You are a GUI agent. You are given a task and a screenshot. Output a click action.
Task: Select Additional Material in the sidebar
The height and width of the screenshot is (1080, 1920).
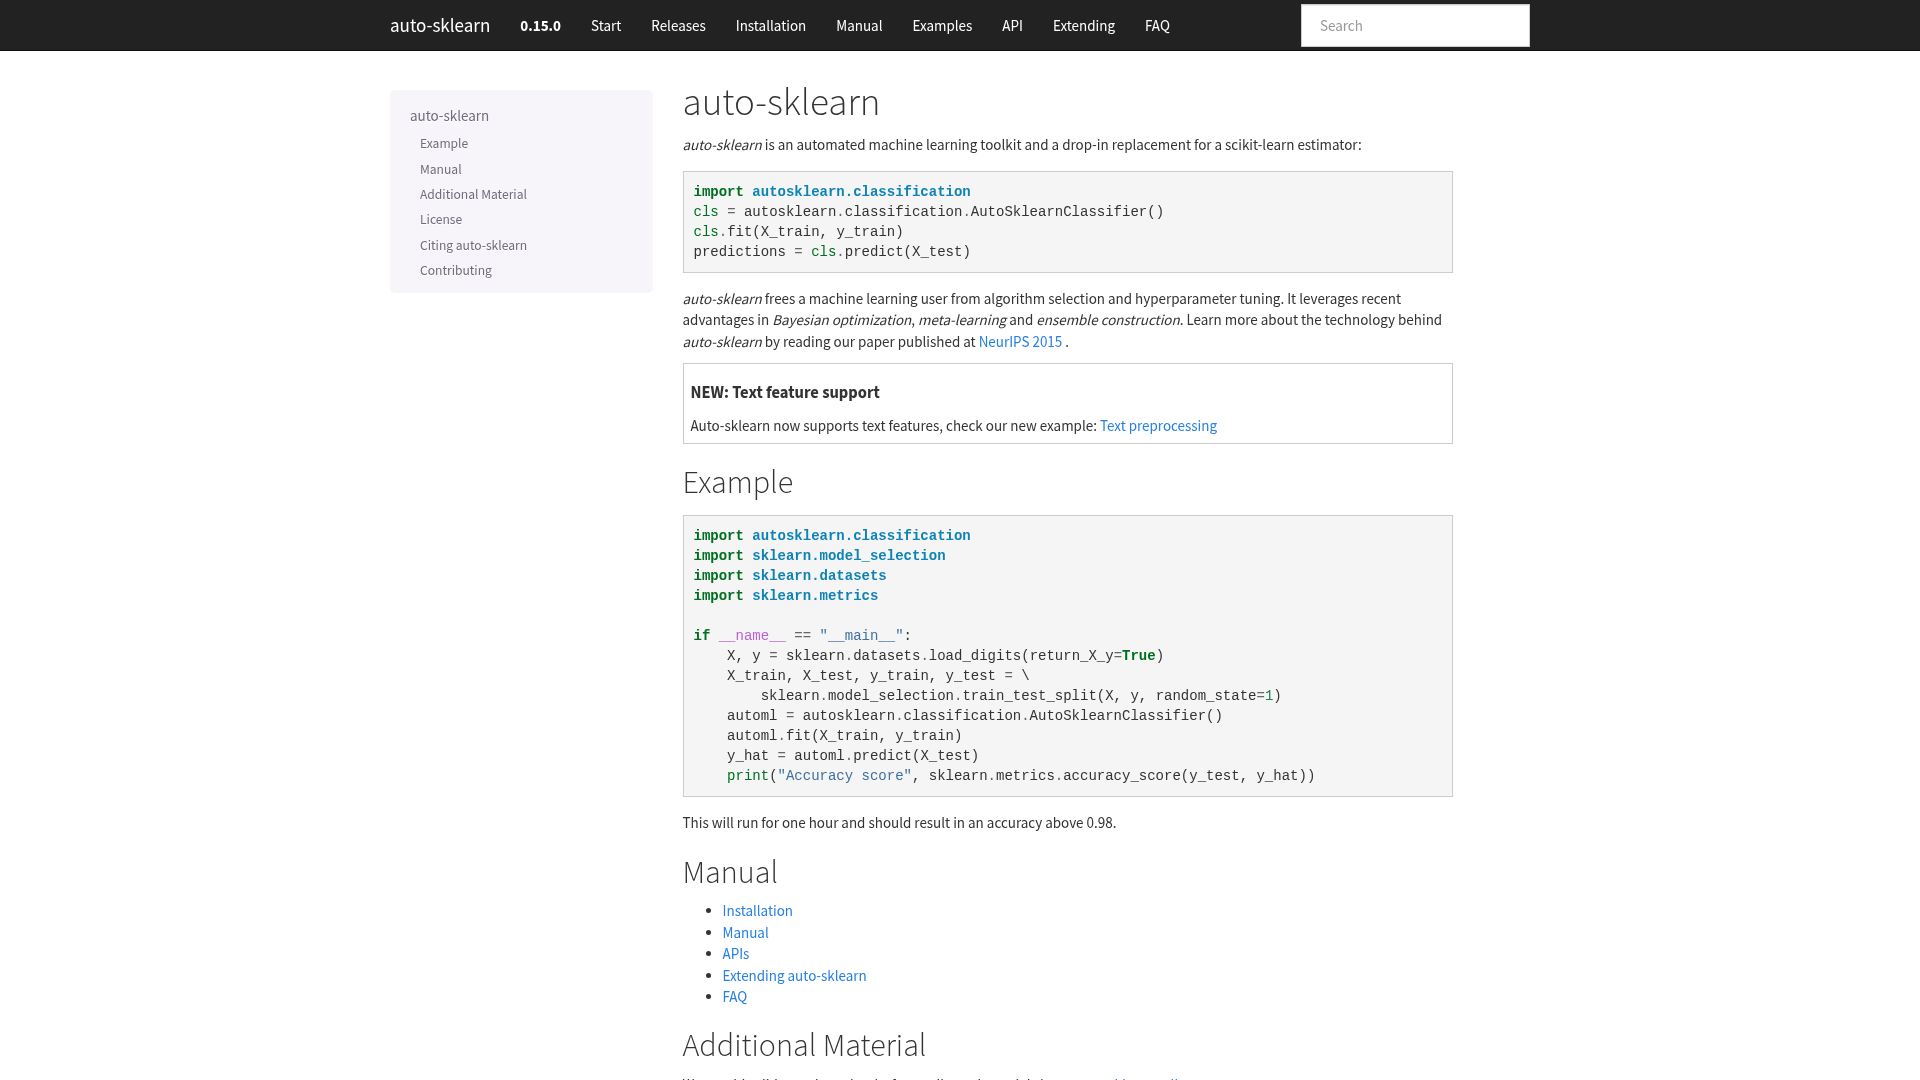point(473,194)
